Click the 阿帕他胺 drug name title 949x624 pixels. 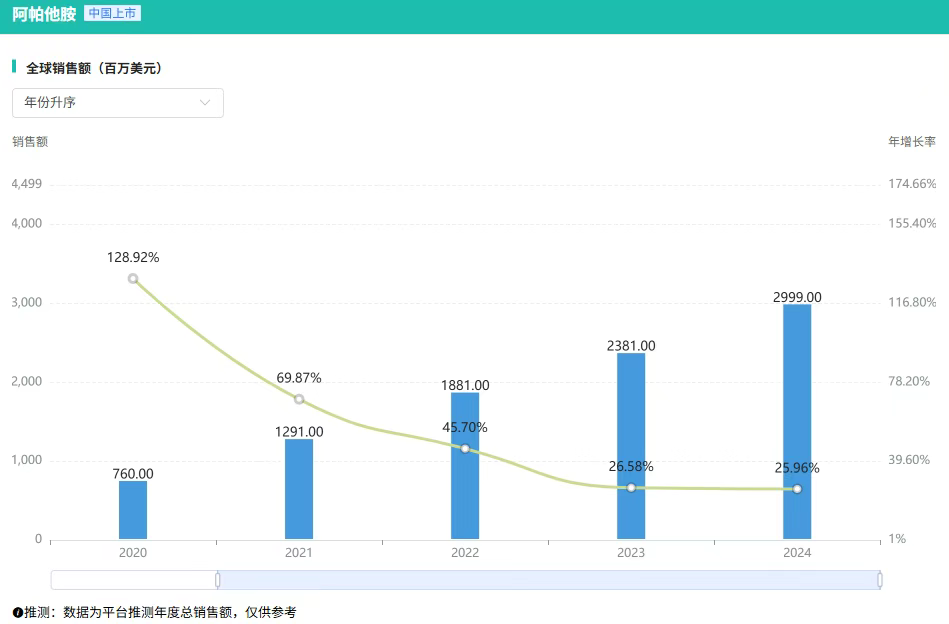(44, 14)
